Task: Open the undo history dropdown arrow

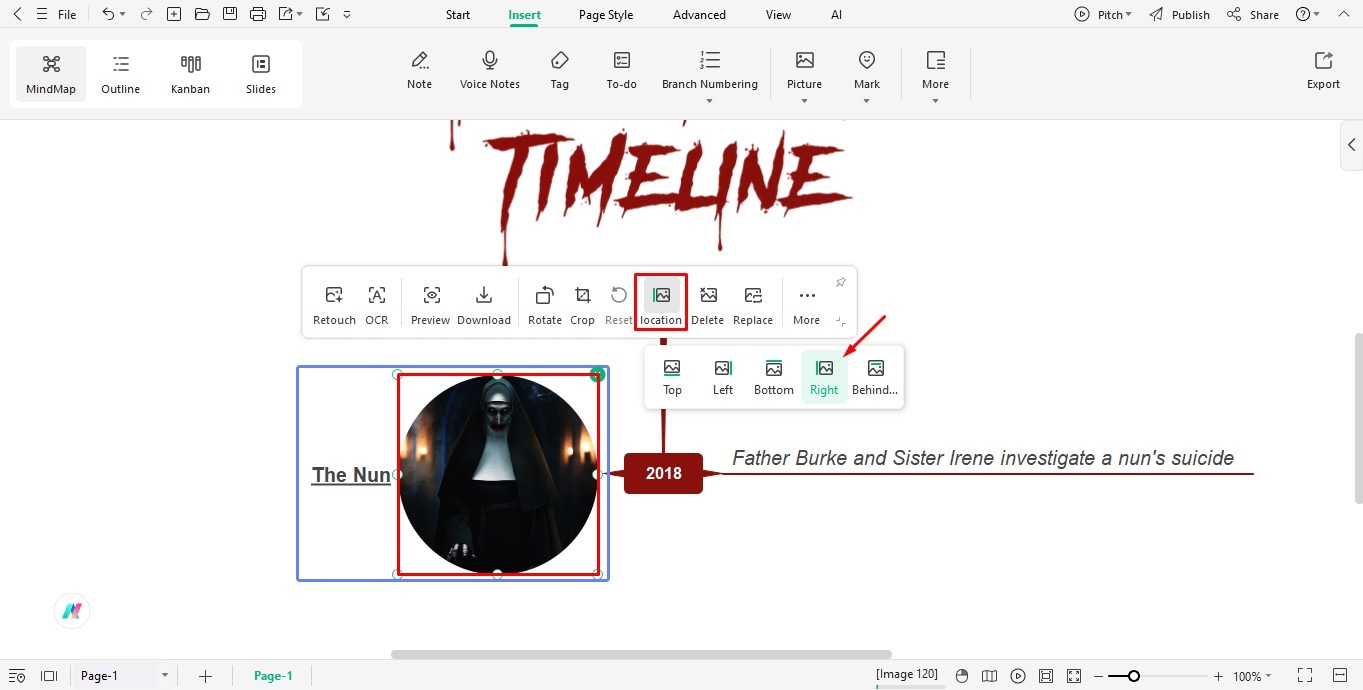Action: [123, 14]
